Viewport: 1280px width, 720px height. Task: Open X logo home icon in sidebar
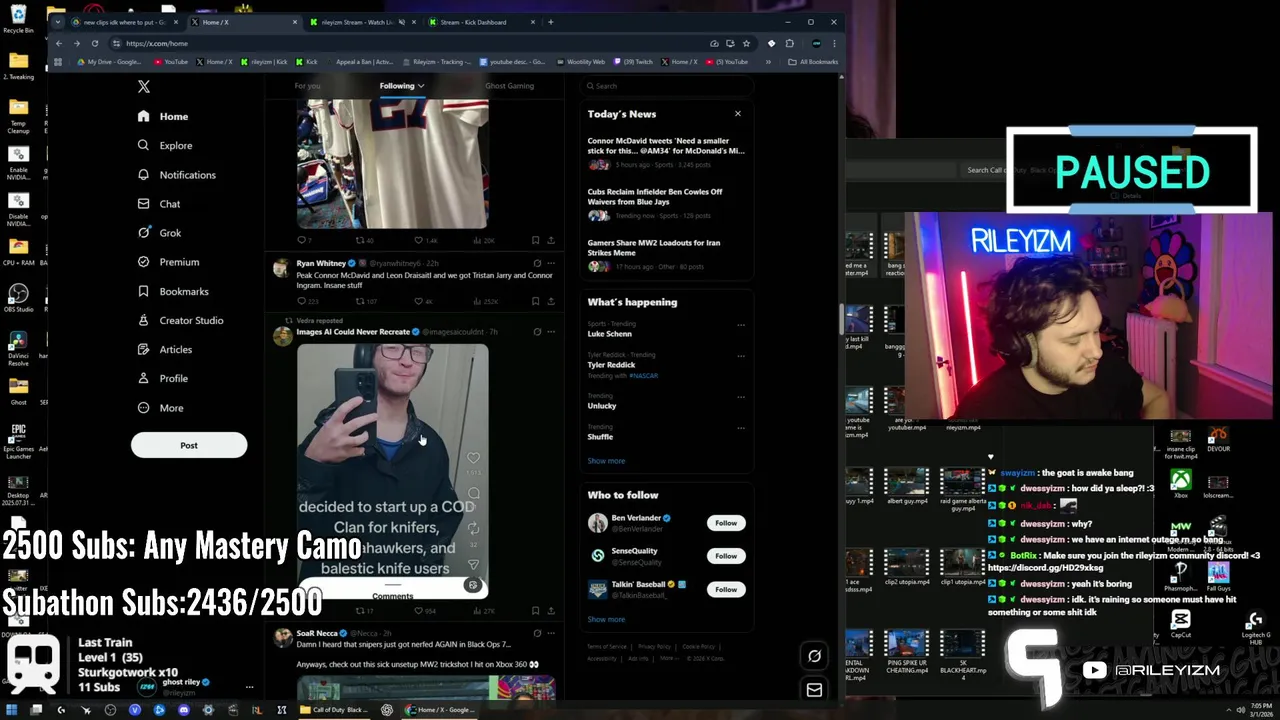click(144, 87)
